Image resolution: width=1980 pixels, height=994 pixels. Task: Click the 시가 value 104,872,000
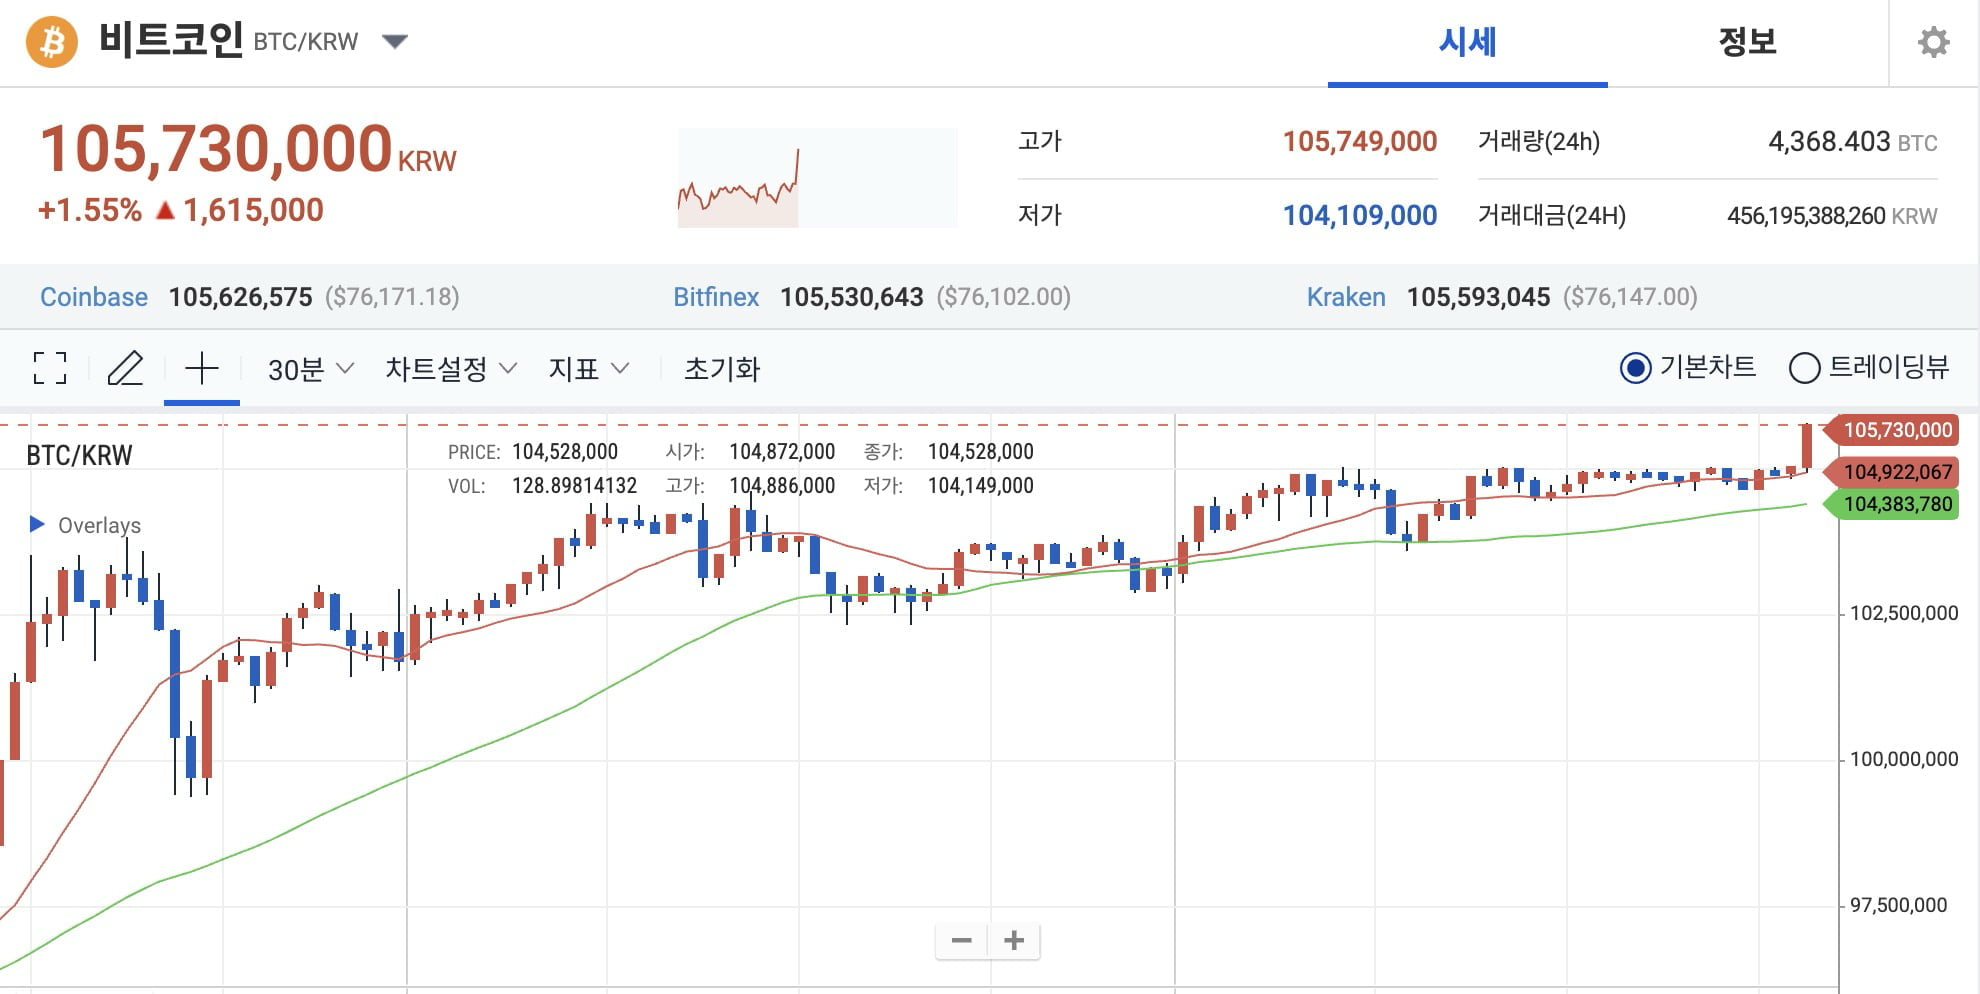[782, 452]
